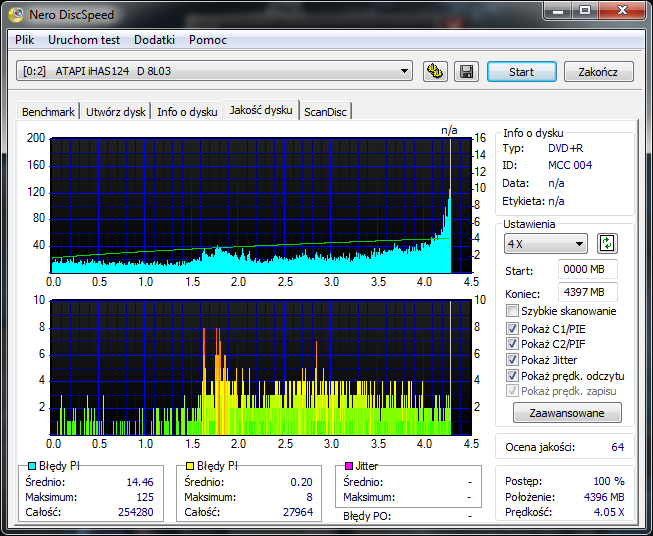
Task: Switch to the ScanDisc tab
Action: (325, 112)
